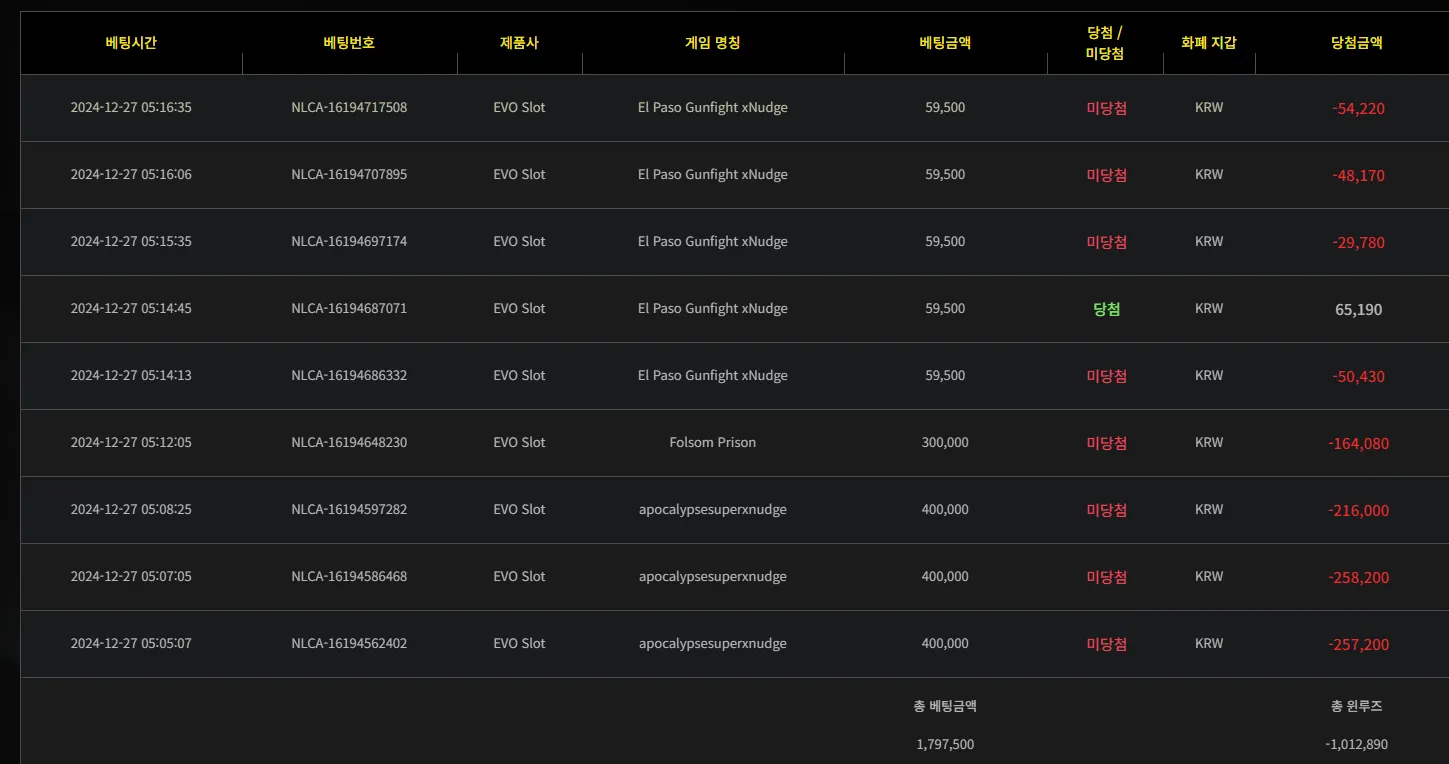Click the 당첨 / 미당첨 column header
Screen dimensions: 1449x764
click(1105, 43)
